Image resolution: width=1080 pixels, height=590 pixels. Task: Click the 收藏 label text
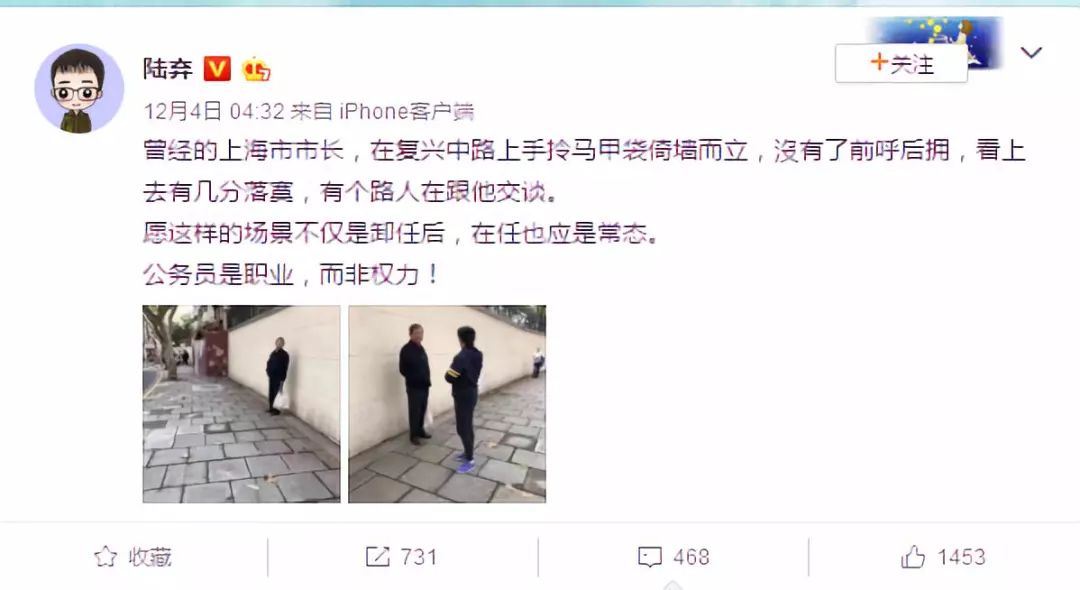[x=150, y=556]
